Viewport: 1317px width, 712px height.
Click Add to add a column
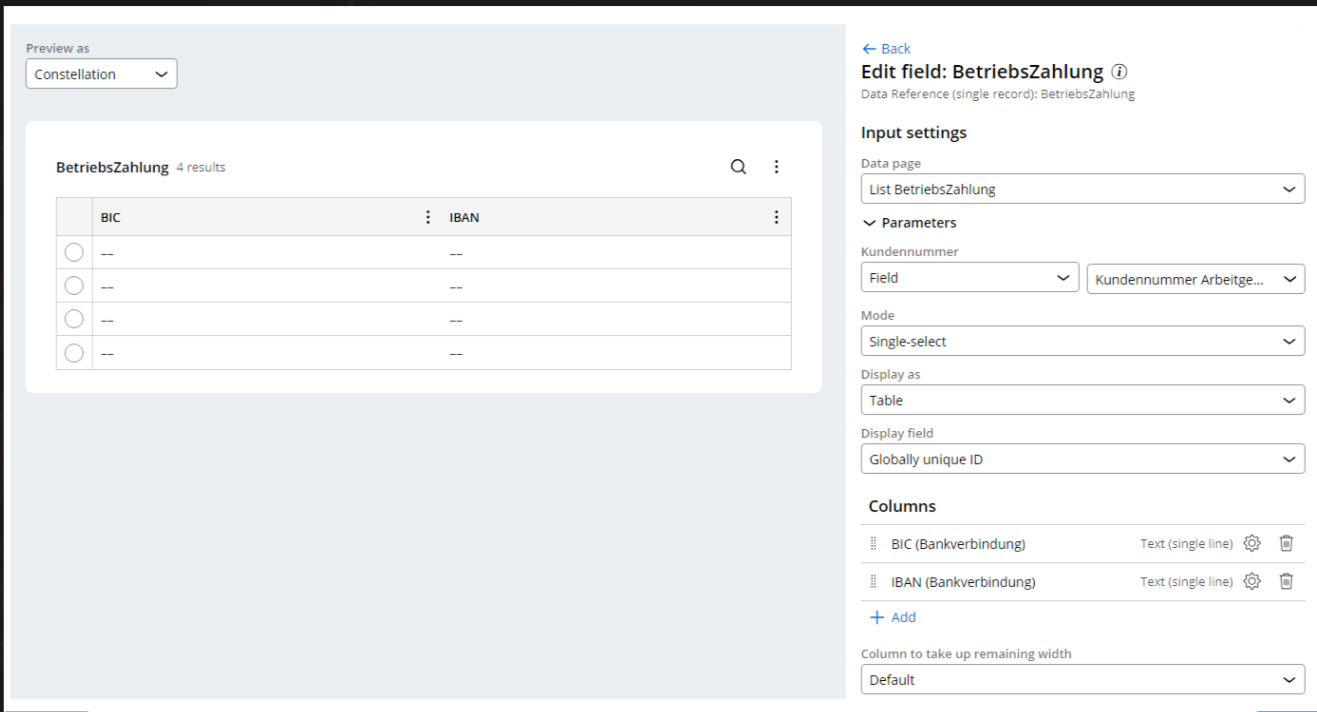[892, 617]
